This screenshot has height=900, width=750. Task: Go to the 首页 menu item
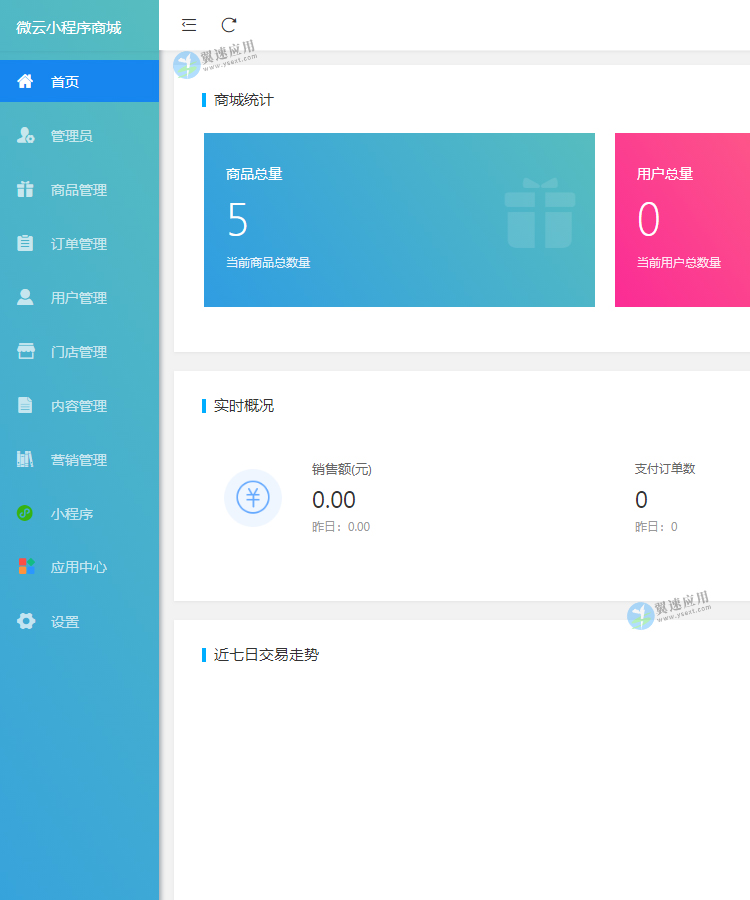click(x=65, y=82)
